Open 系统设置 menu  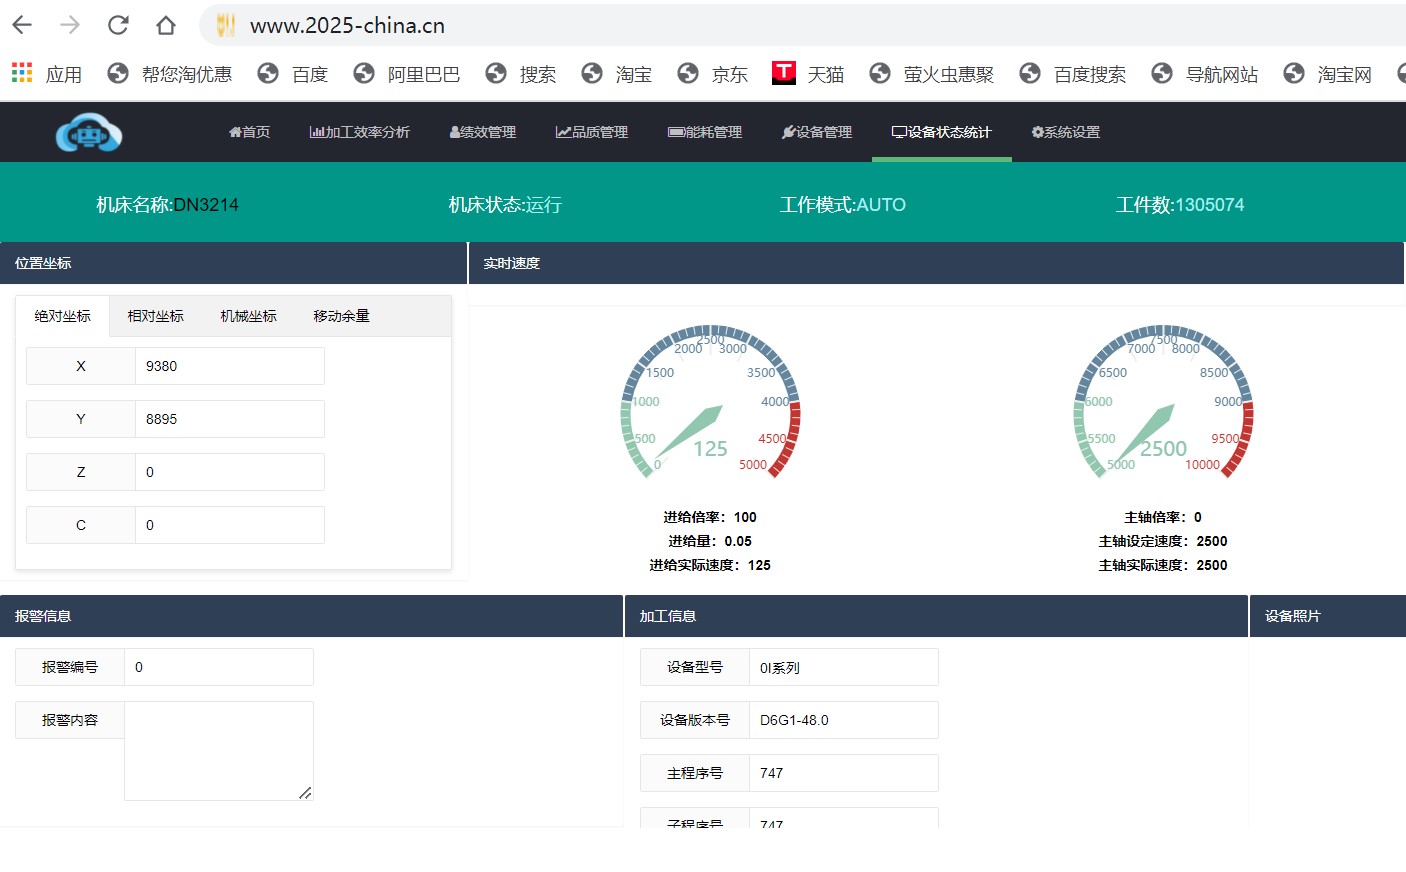click(x=1066, y=132)
